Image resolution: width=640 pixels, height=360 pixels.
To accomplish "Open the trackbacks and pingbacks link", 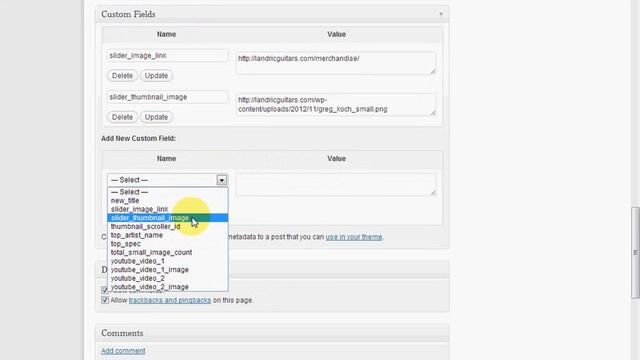I will point(170,300).
